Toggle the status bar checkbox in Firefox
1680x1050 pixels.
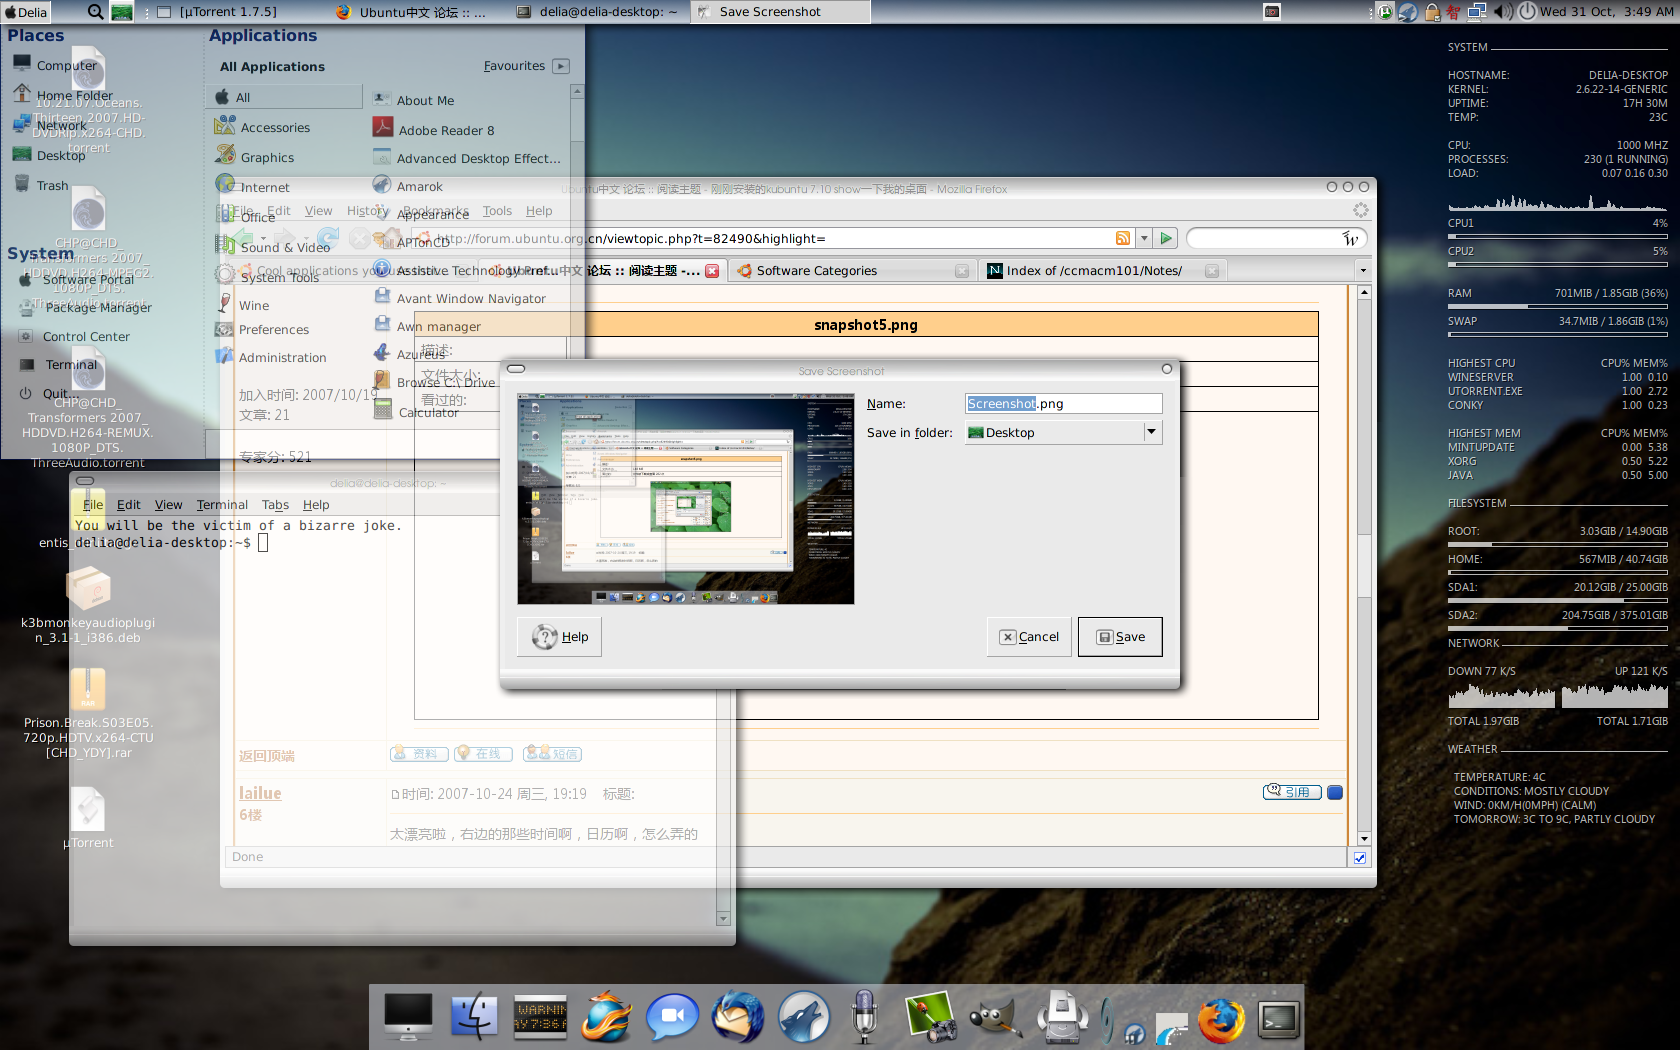[1360, 857]
